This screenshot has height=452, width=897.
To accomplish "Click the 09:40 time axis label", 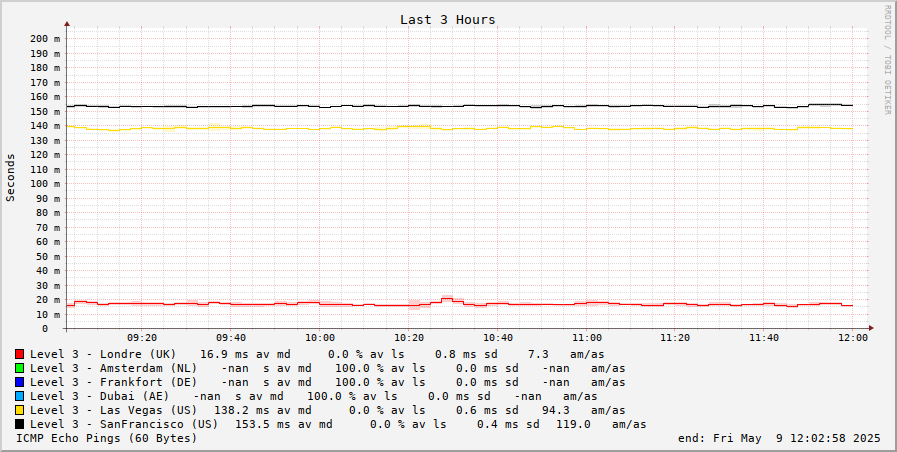I will pos(231,338).
